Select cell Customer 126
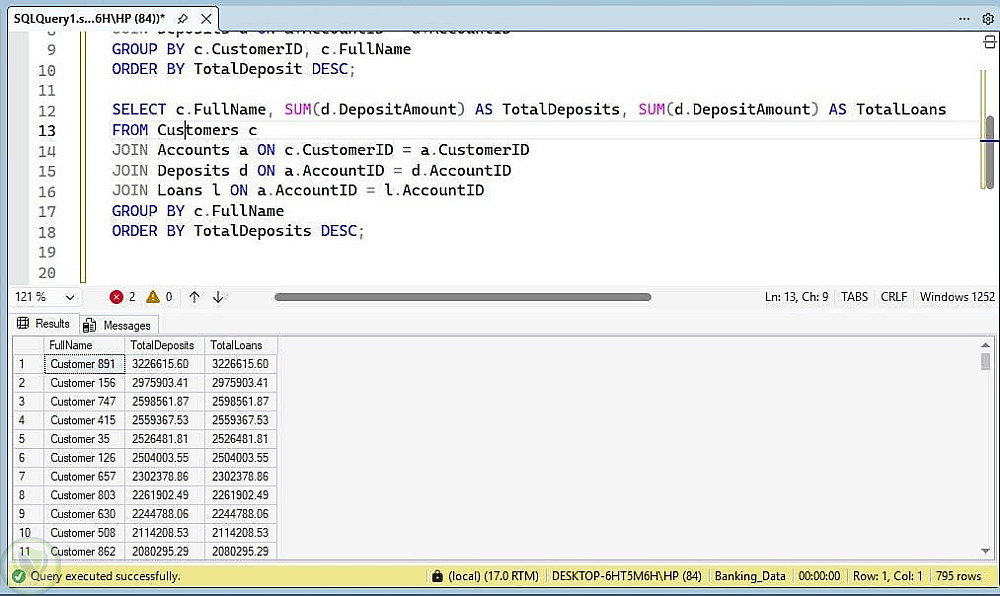Screen dimensions: 1000x596 (84, 458)
